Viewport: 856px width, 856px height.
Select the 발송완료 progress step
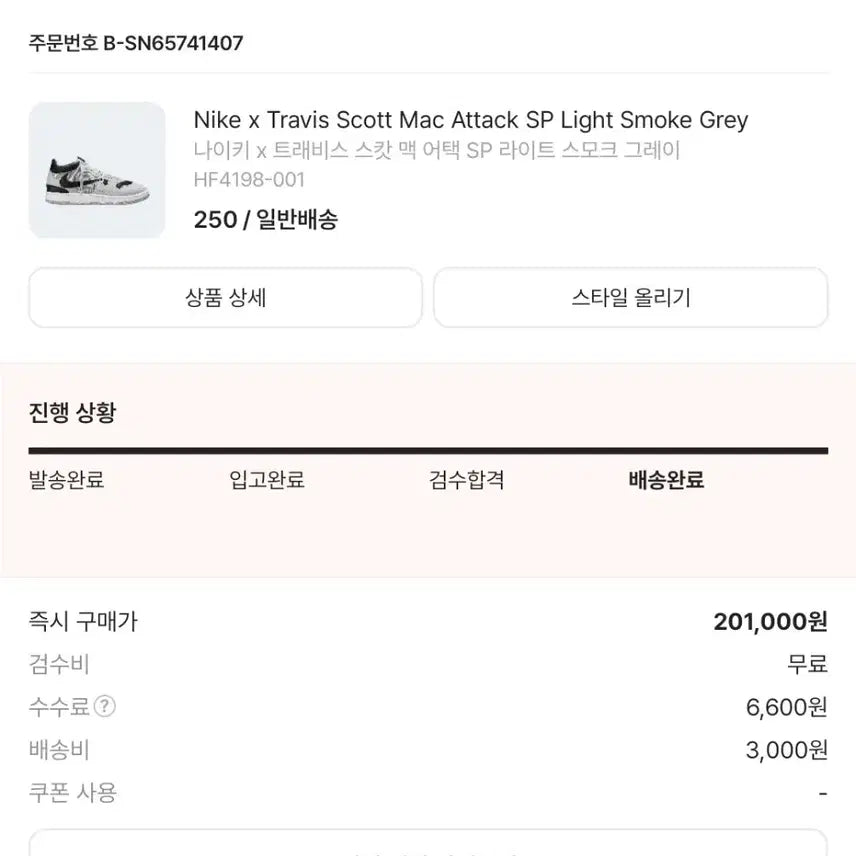tap(66, 480)
